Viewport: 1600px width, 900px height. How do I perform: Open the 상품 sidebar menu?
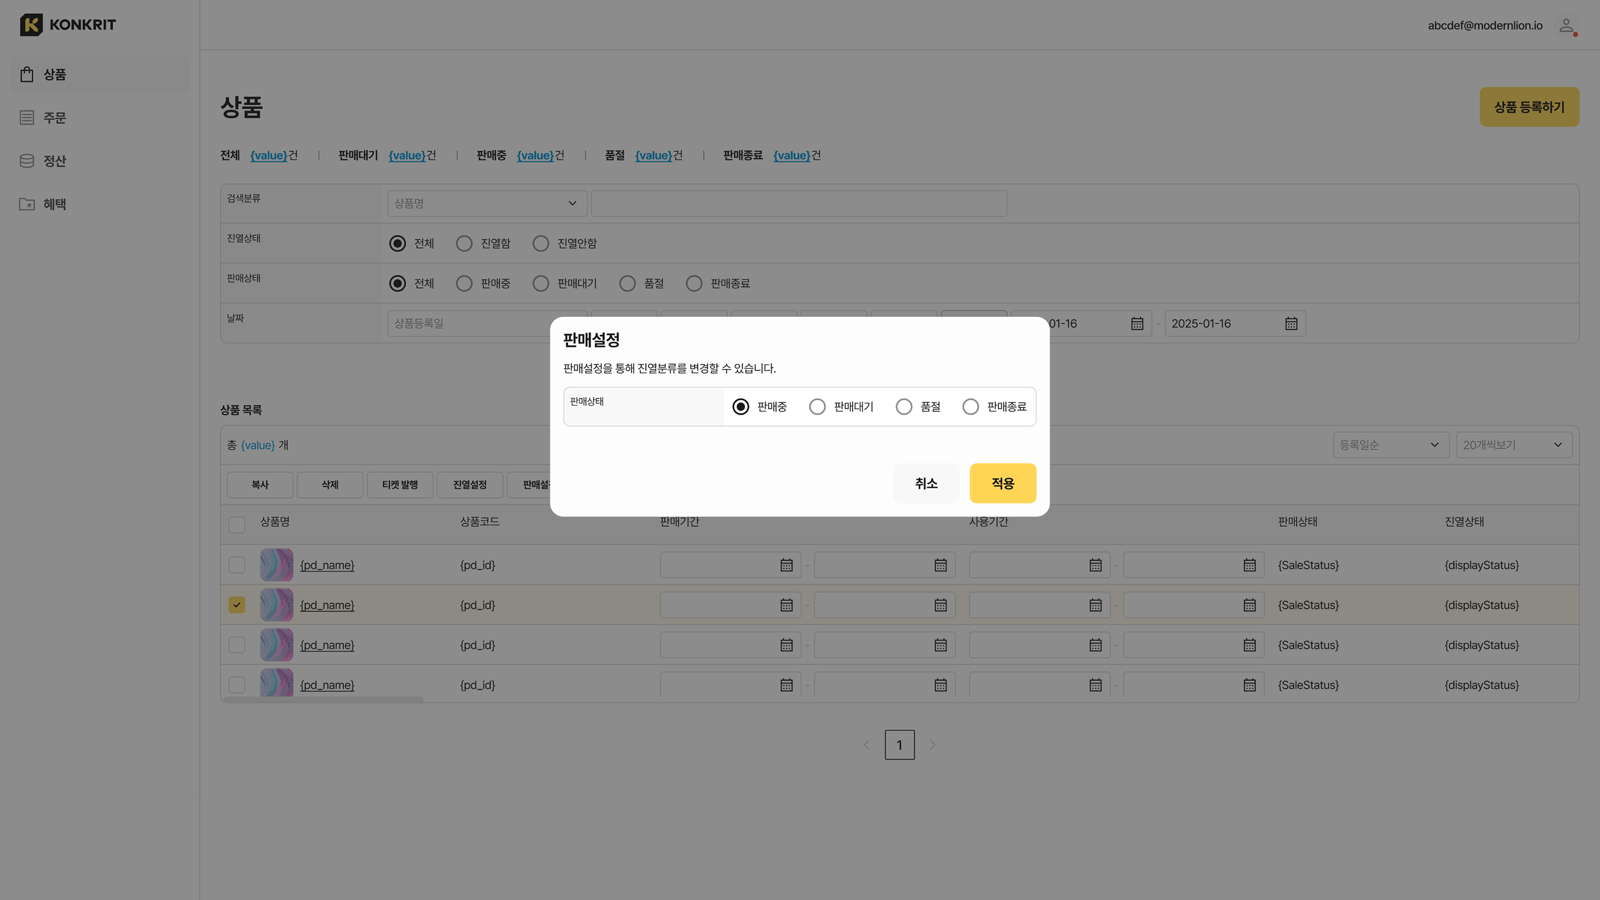coord(100,75)
